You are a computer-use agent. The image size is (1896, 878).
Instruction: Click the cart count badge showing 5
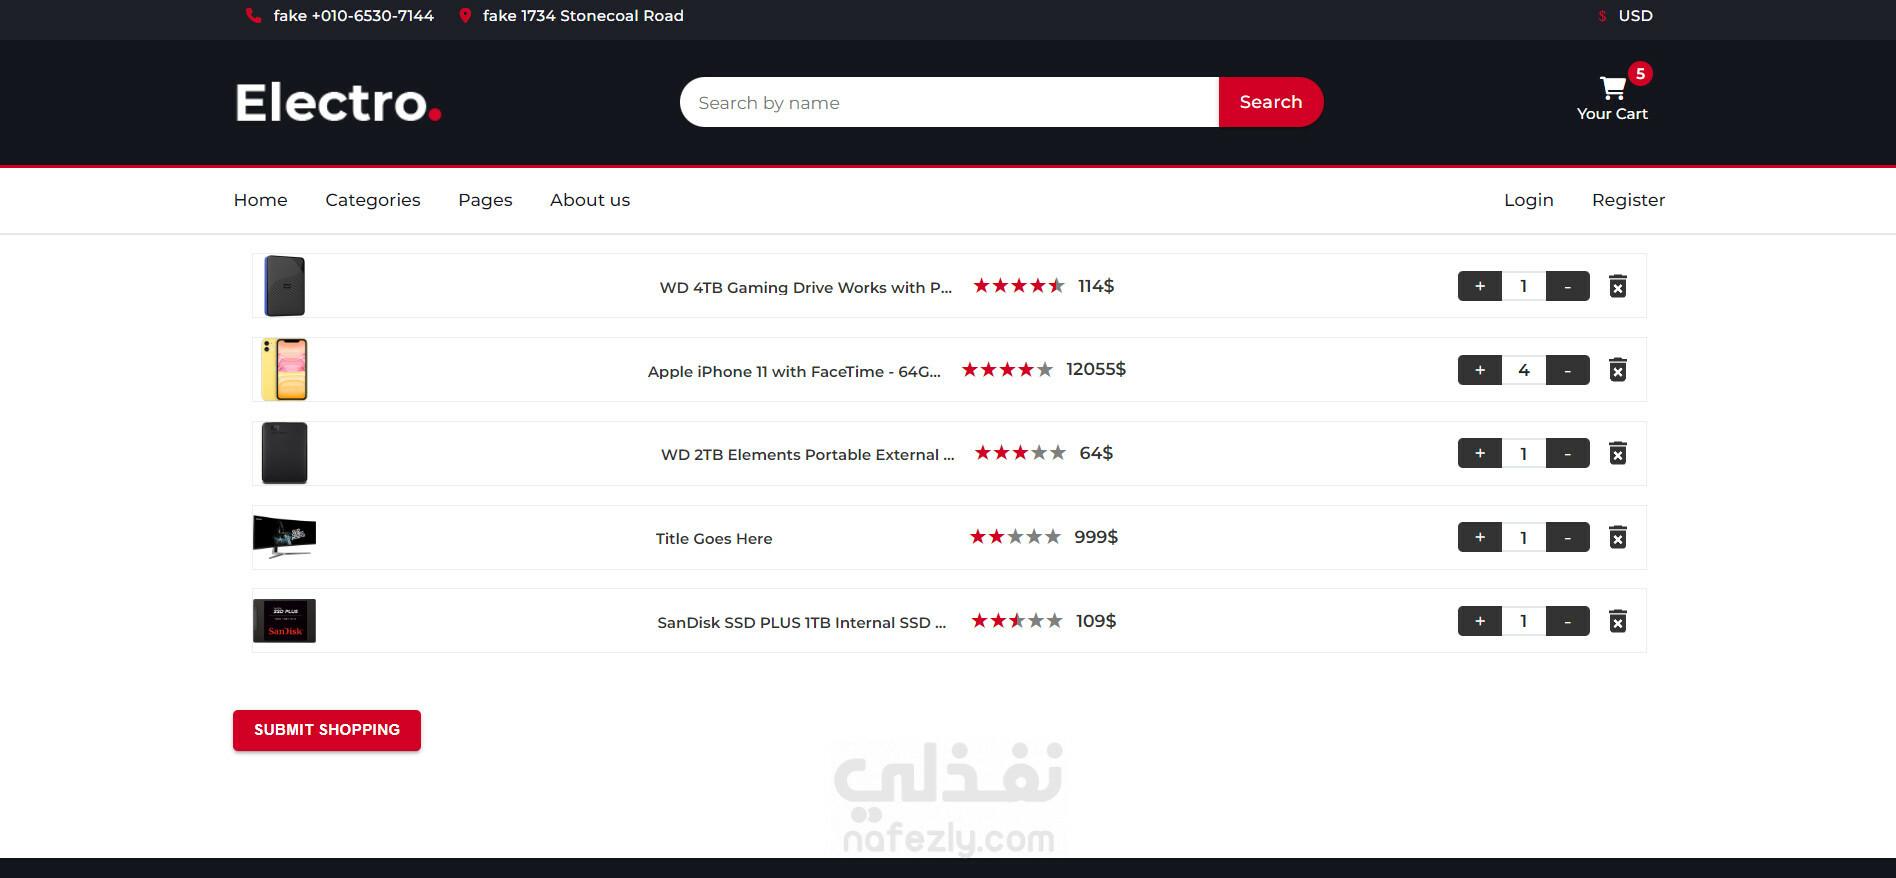pos(1640,73)
